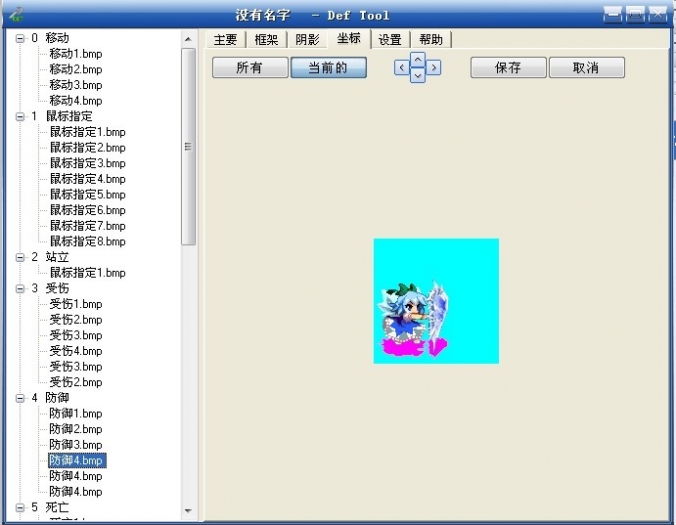Select the 站立 group label
676x525 pixels.
(57, 257)
